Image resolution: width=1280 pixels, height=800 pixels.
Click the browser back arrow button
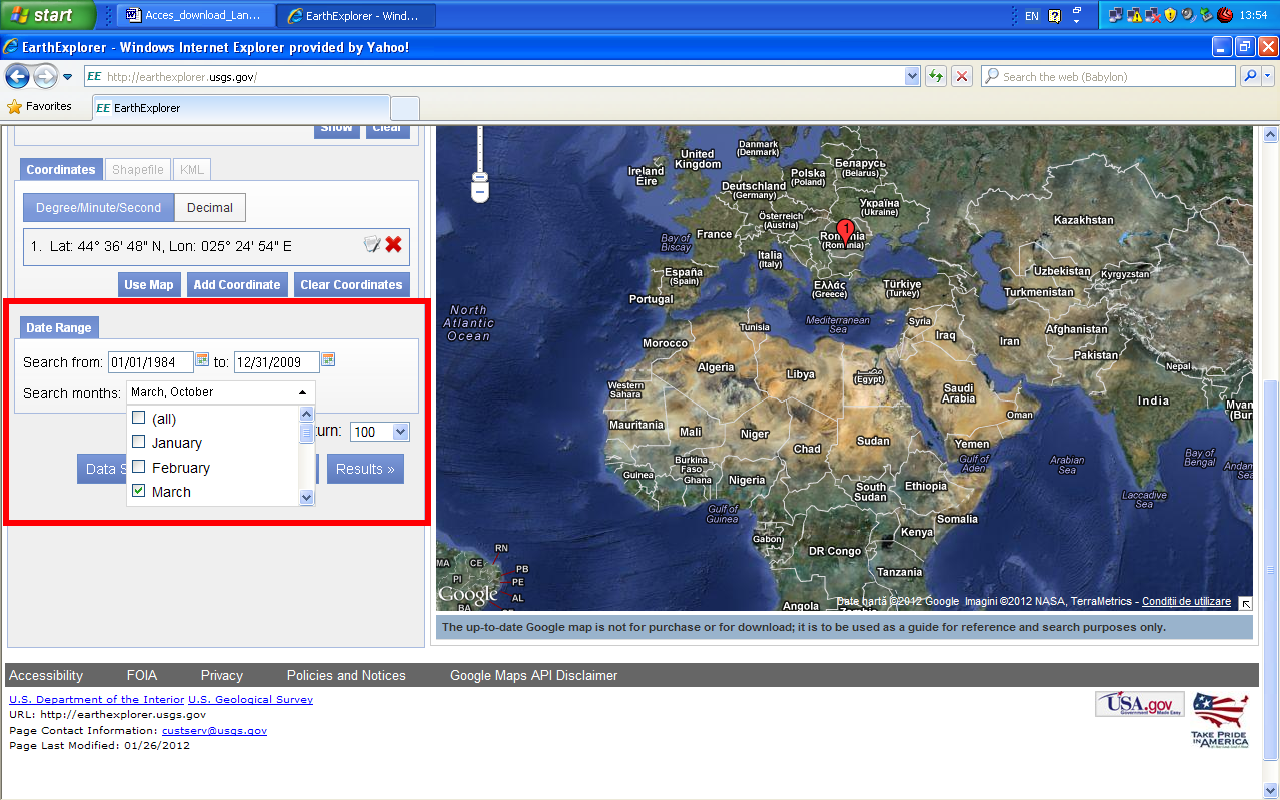[18, 77]
